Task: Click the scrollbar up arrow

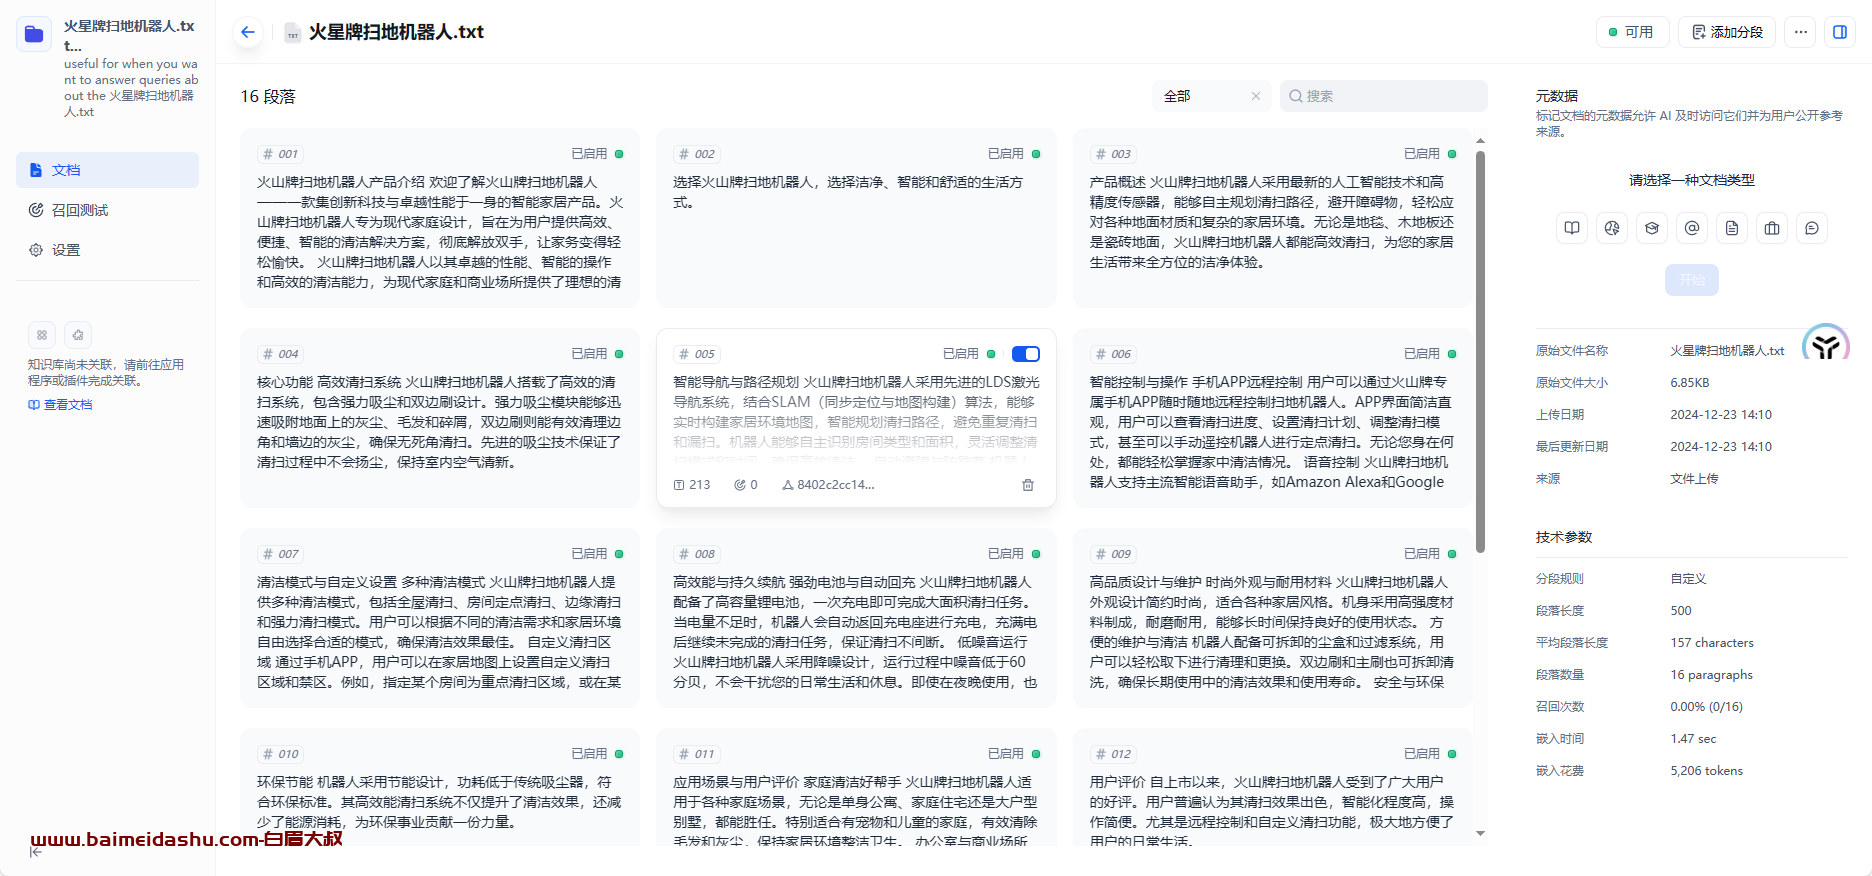Action: pos(1480,141)
